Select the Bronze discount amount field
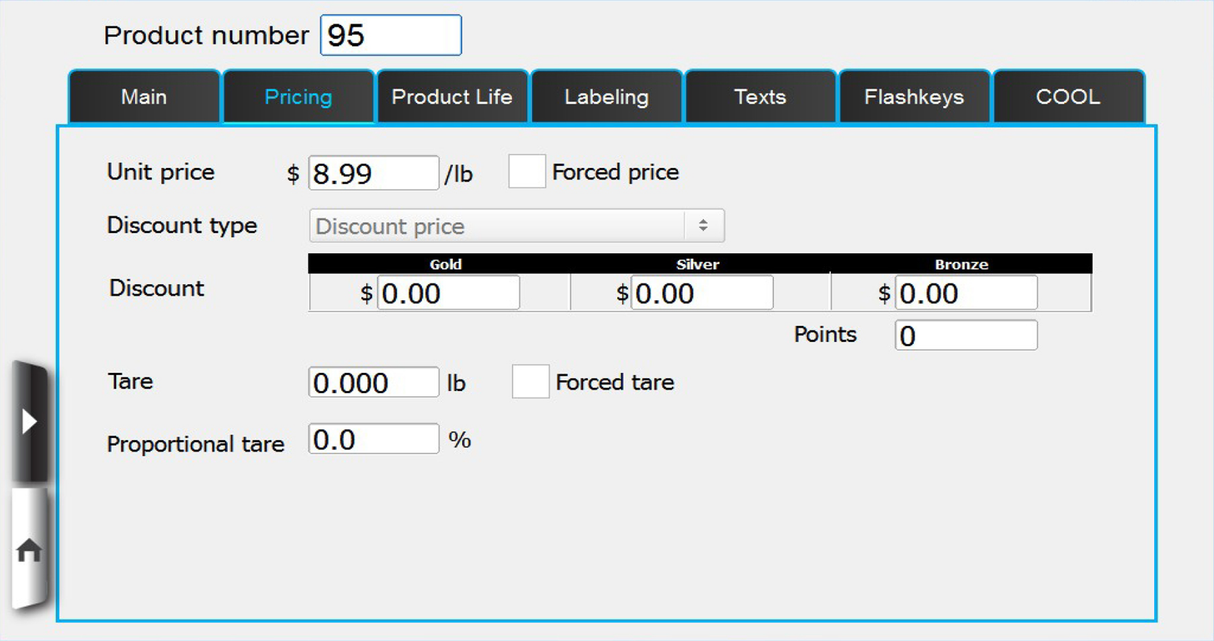 (x=965, y=292)
